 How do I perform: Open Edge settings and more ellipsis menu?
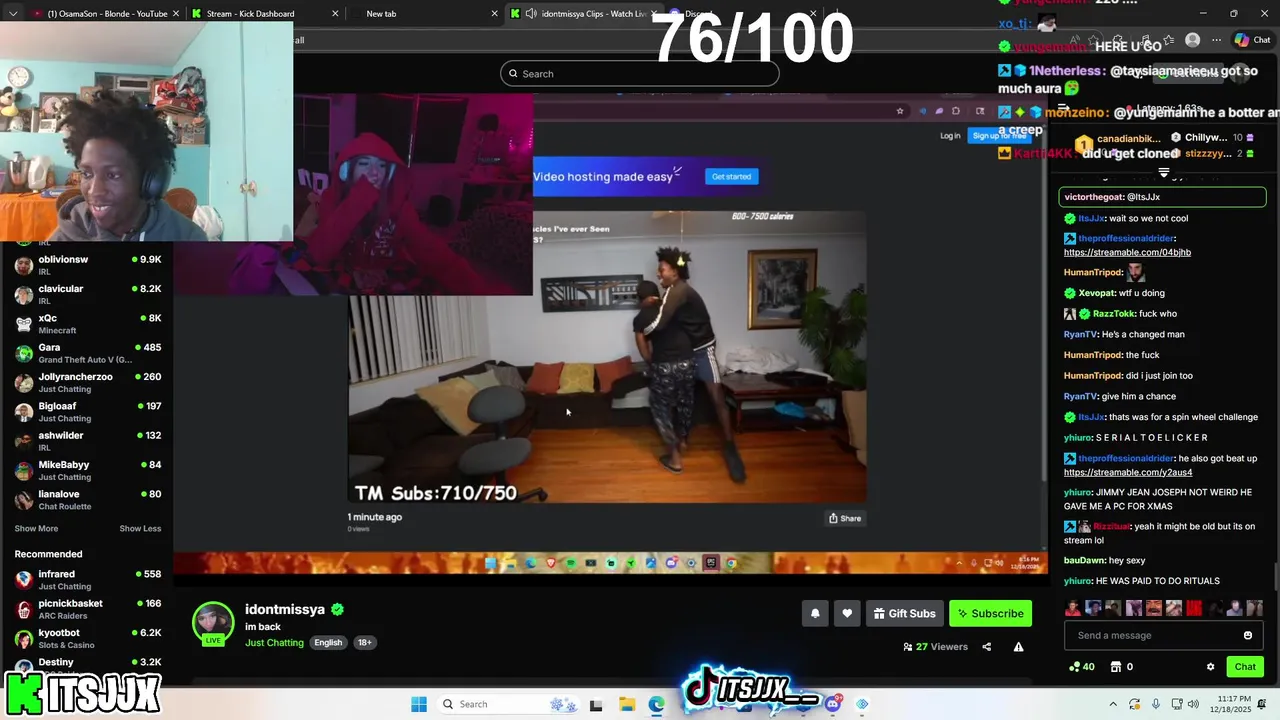click(1216, 40)
